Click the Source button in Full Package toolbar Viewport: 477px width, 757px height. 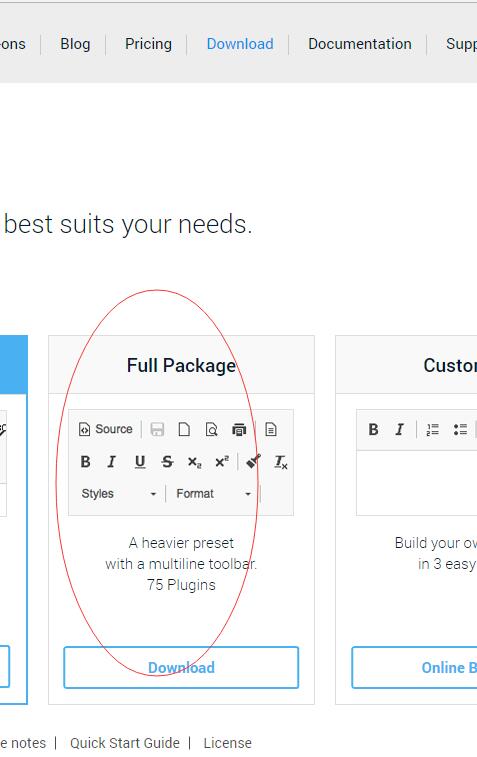[105, 429]
